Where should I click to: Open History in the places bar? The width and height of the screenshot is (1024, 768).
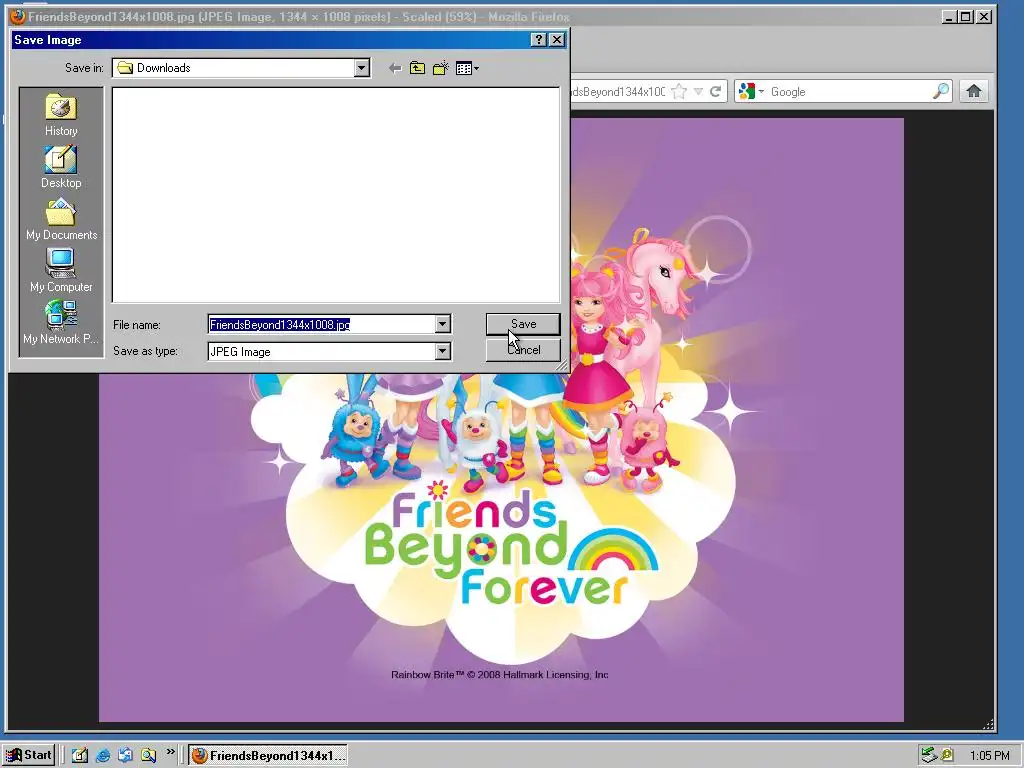[61, 115]
